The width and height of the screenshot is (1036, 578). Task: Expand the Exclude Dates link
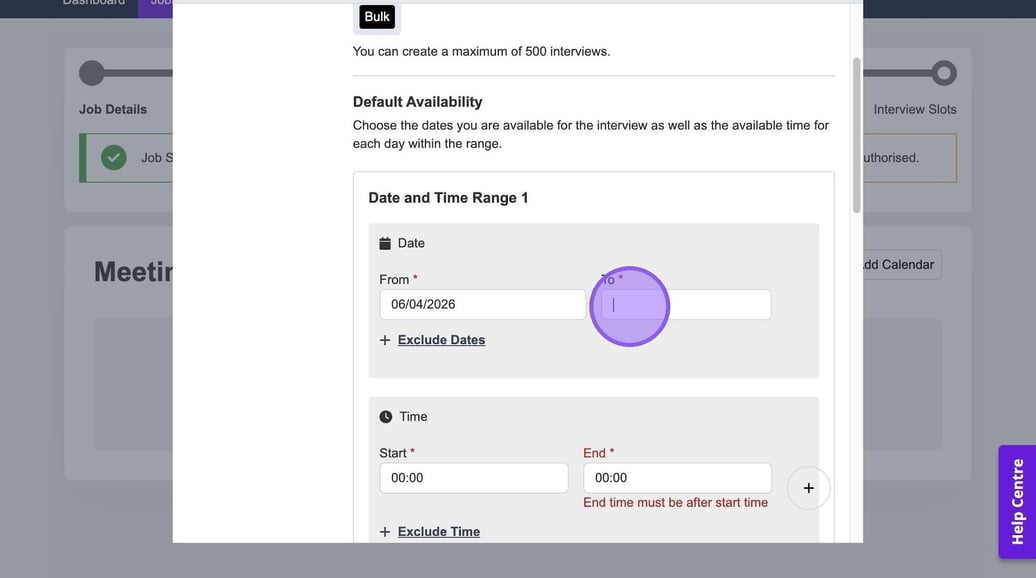point(441,340)
